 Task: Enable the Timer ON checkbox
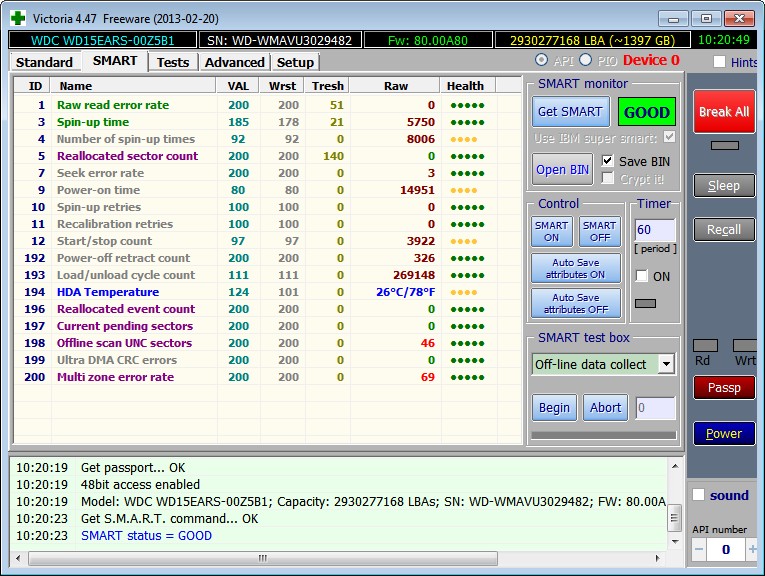pyautogui.click(x=641, y=276)
